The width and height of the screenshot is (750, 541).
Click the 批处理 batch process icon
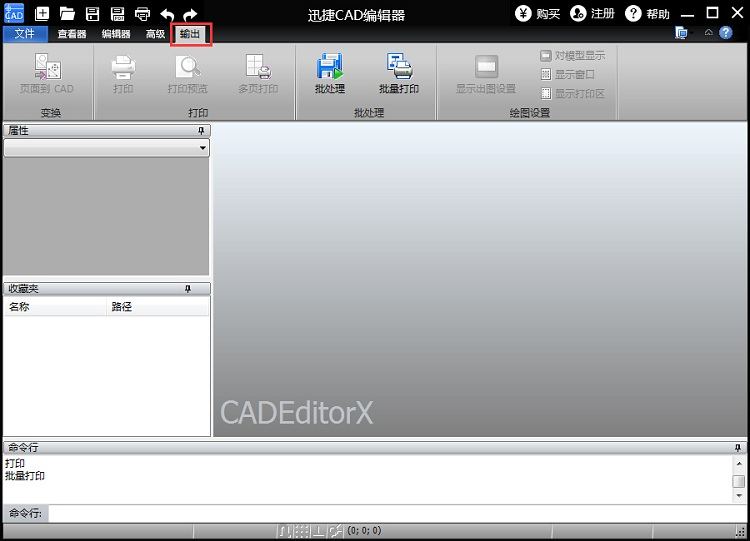click(329, 74)
